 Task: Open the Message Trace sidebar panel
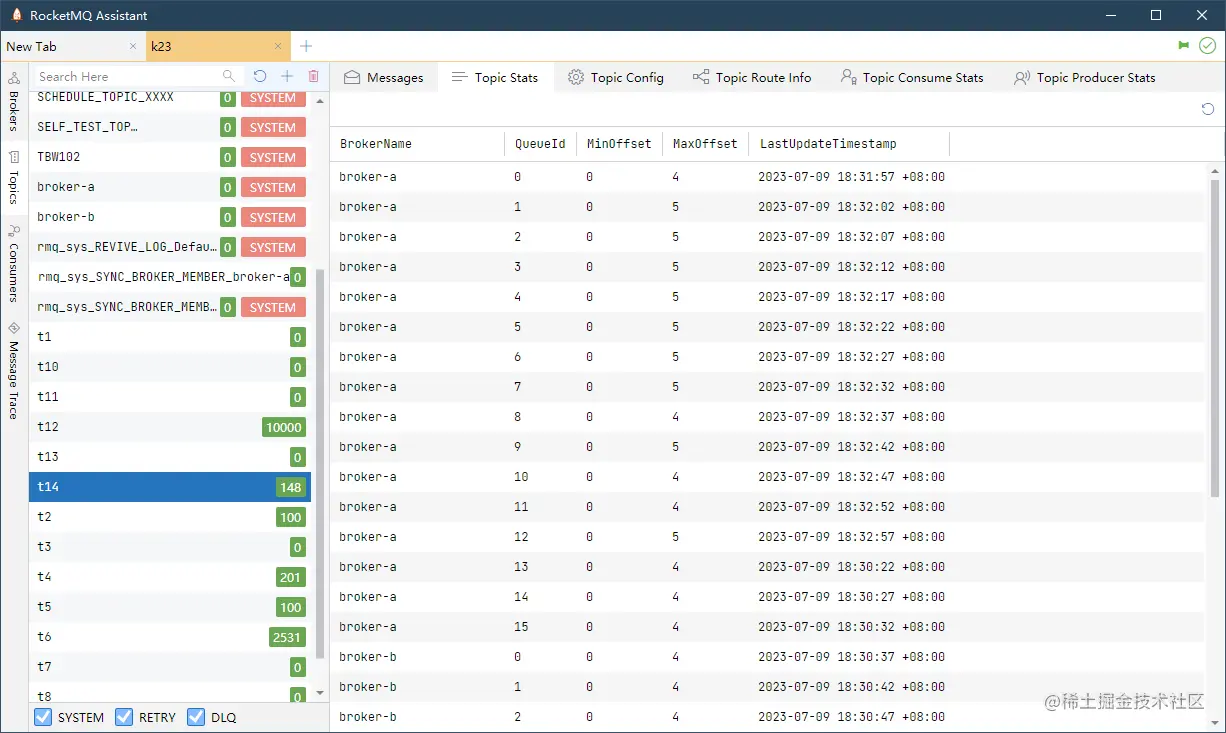point(14,370)
